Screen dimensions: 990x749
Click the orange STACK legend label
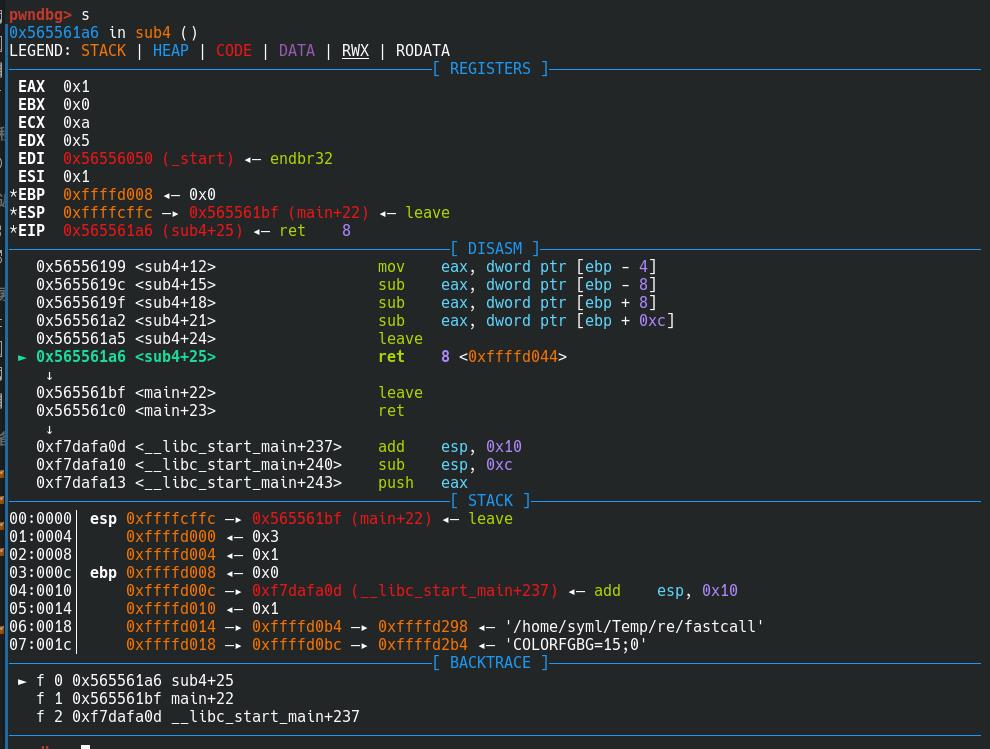tap(104, 51)
